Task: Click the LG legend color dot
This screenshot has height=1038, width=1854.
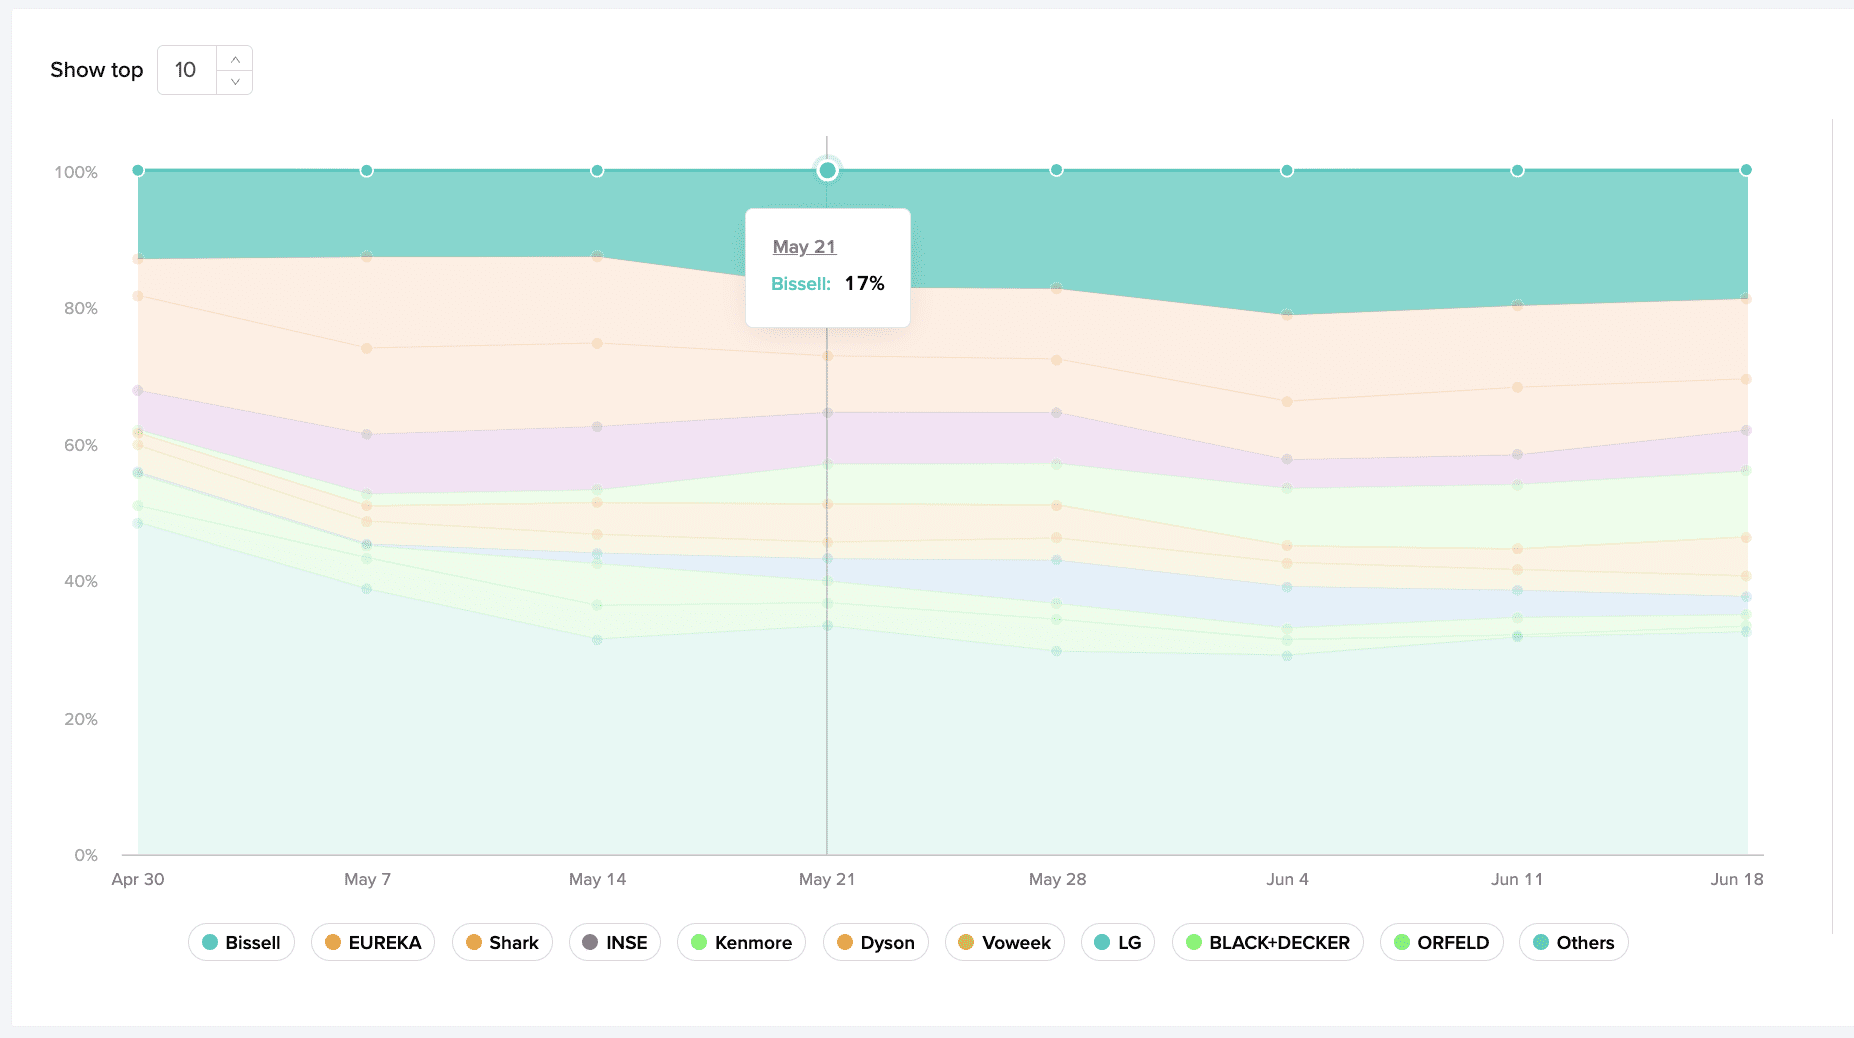Action: tap(1102, 942)
